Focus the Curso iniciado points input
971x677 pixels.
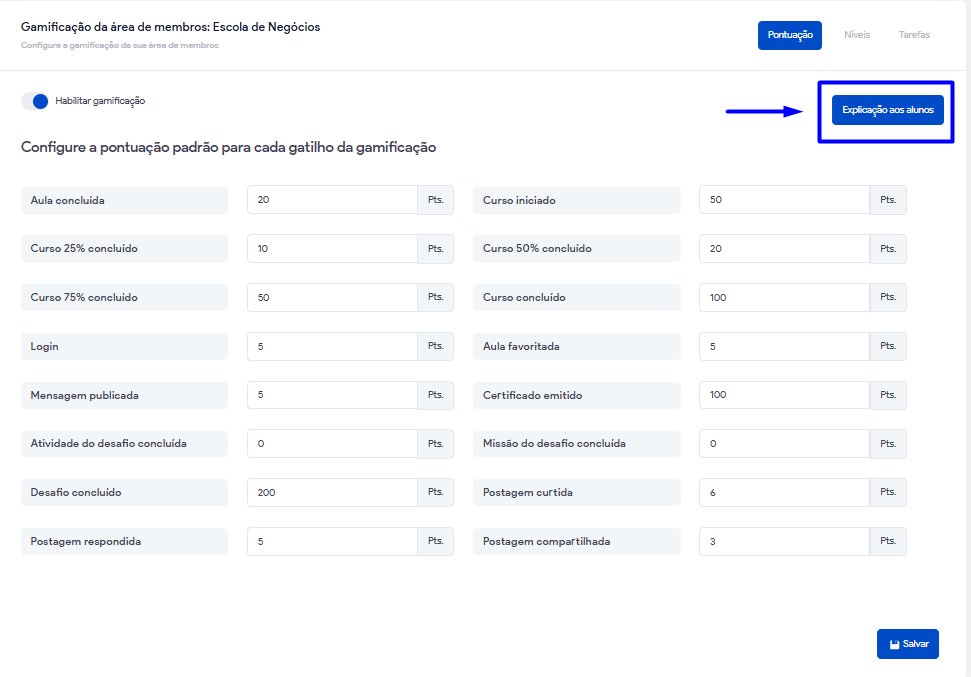pos(784,200)
